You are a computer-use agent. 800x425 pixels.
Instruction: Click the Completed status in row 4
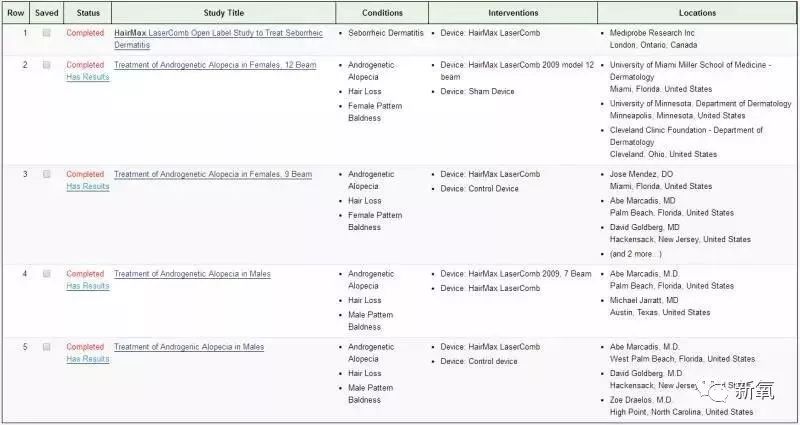[85, 273]
